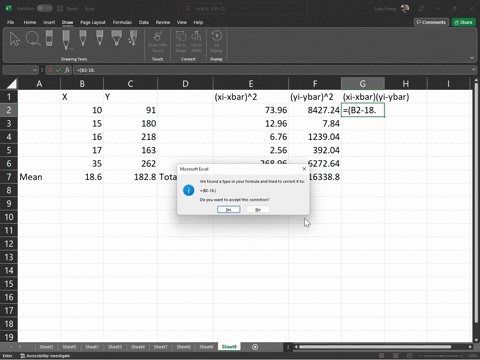The width and height of the screenshot is (480, 360).
Task: Select the cell with value 182.8
Action: coord(130,177)
